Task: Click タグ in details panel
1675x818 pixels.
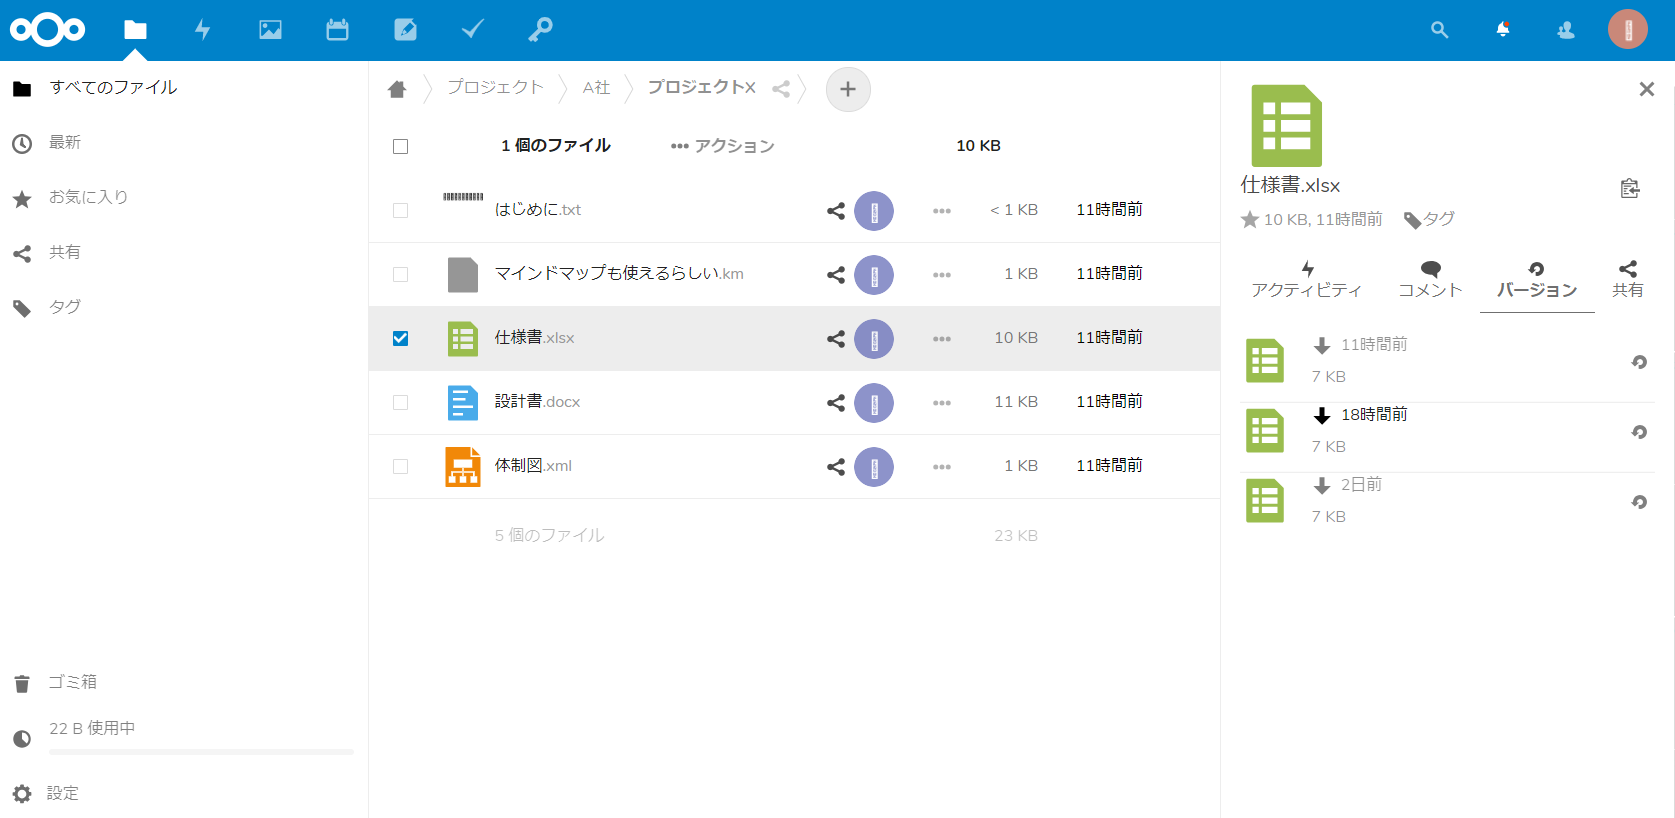Action: 1429,219
